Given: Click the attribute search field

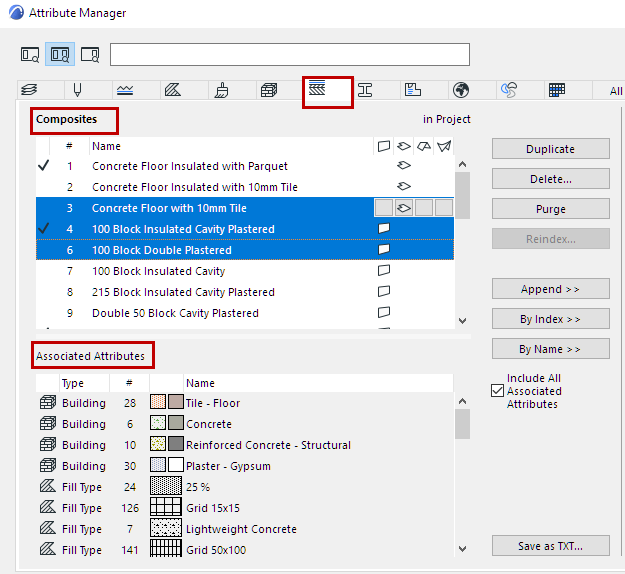Looking at the screenshot, I should click(290, 54).
